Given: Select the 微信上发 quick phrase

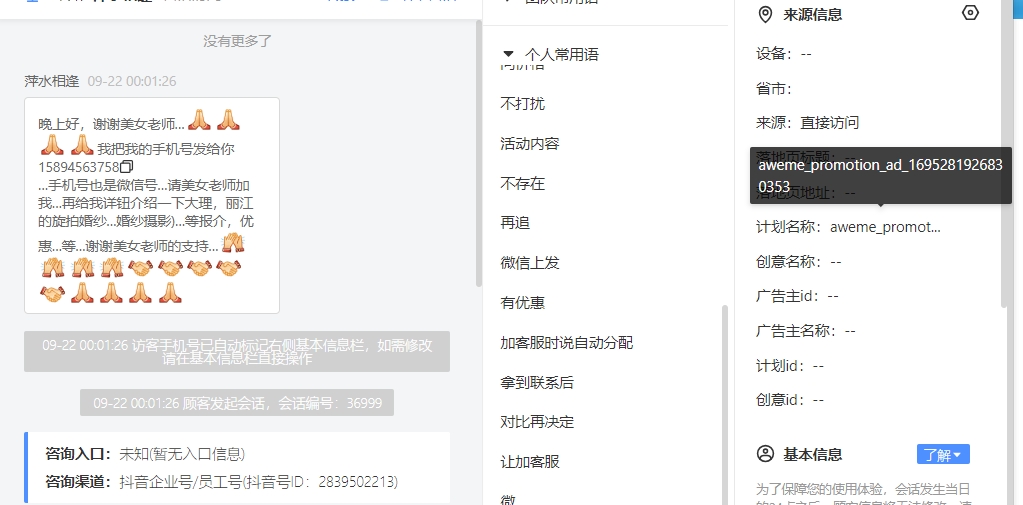Looking at the screenshot, I should pyautogui.click(x=530, y=263).
